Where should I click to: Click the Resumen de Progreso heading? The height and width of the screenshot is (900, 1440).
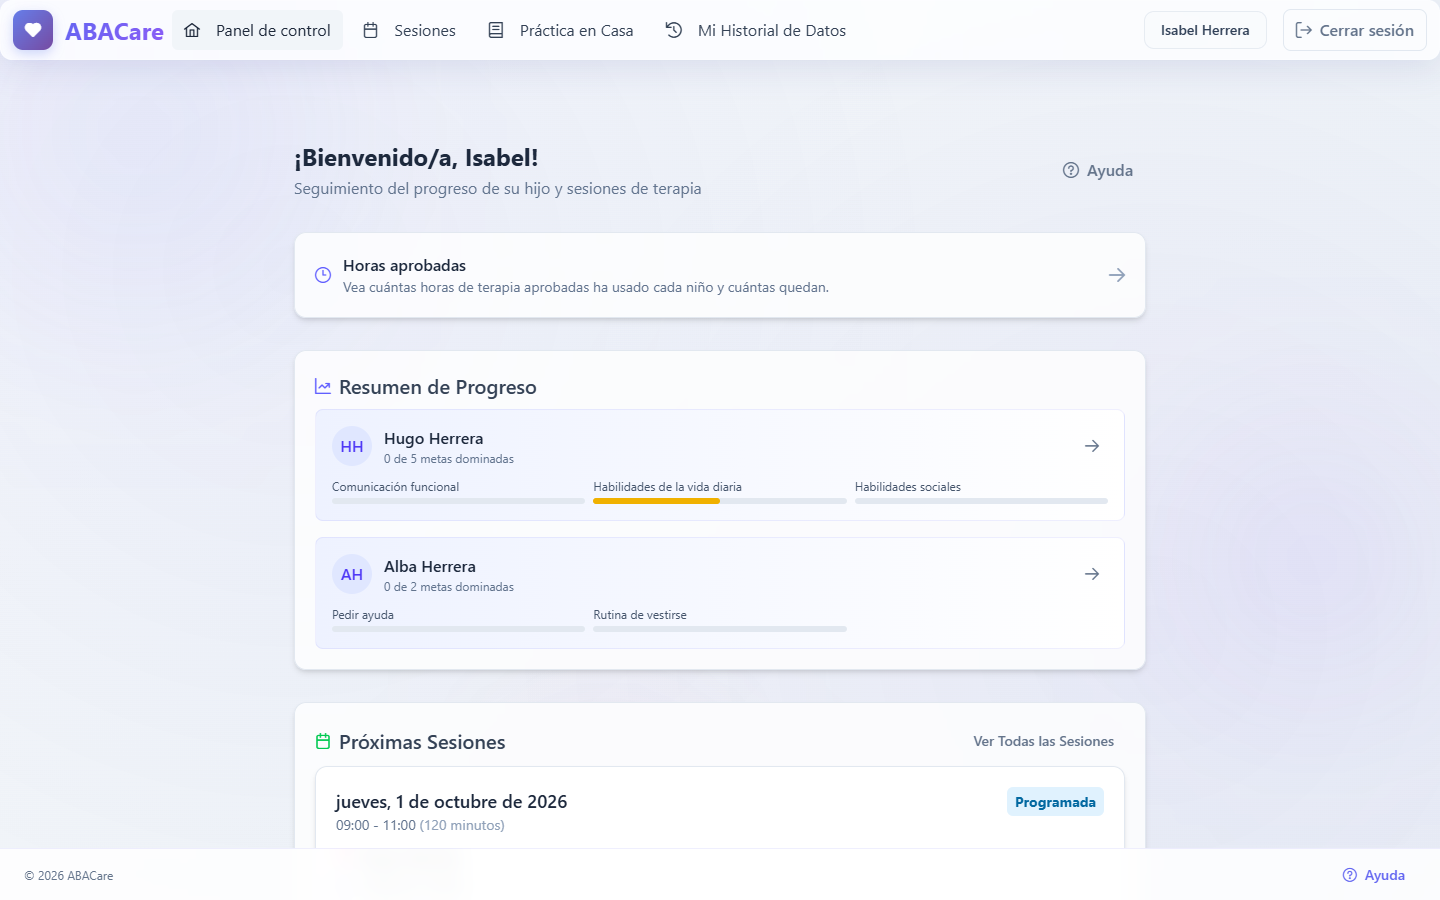tap(438, 387)
